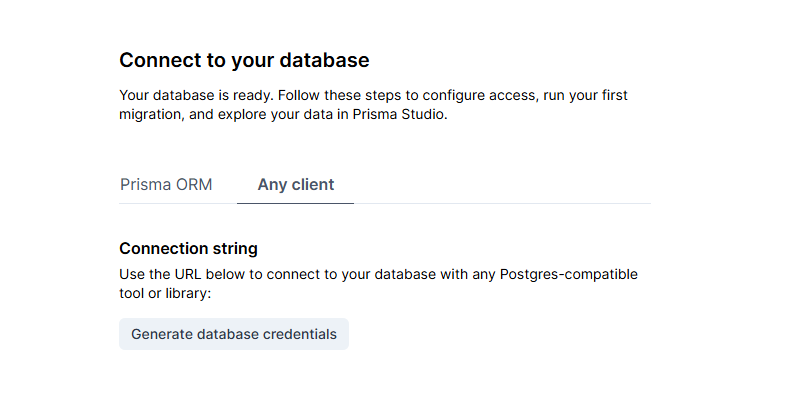Image resolution: width=788 pixels, height=419 pixels.
Task: Select the Any client tab
Action: 295,185
